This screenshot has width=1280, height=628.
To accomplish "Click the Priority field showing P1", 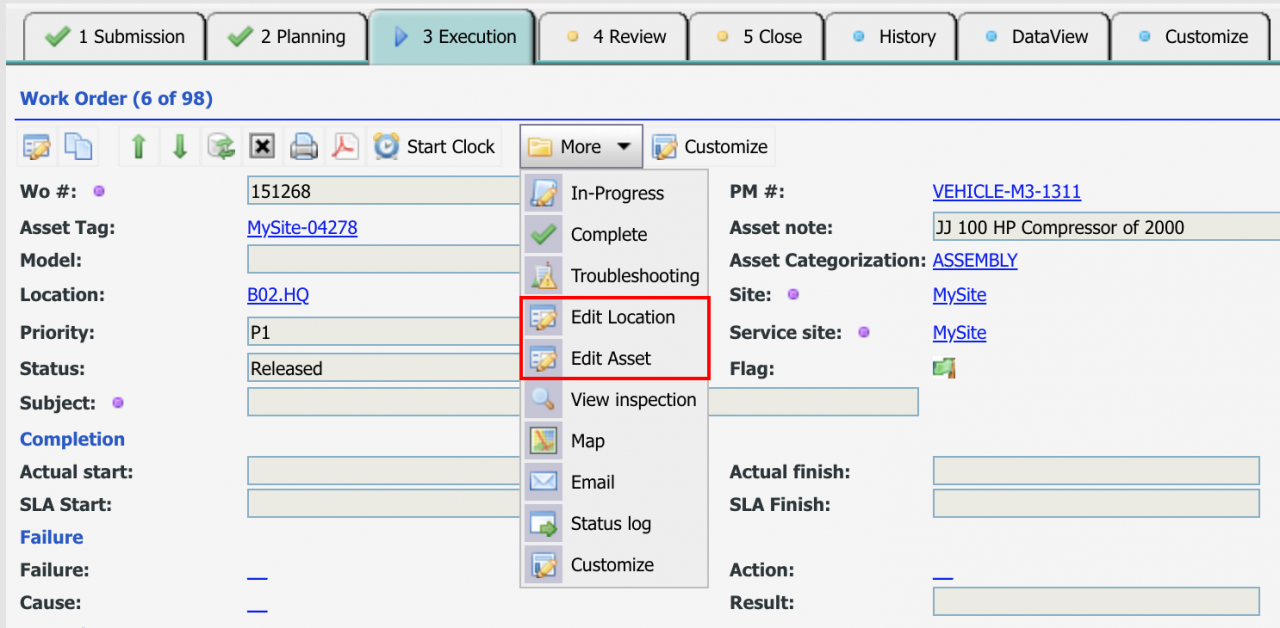I will [385, 332].
